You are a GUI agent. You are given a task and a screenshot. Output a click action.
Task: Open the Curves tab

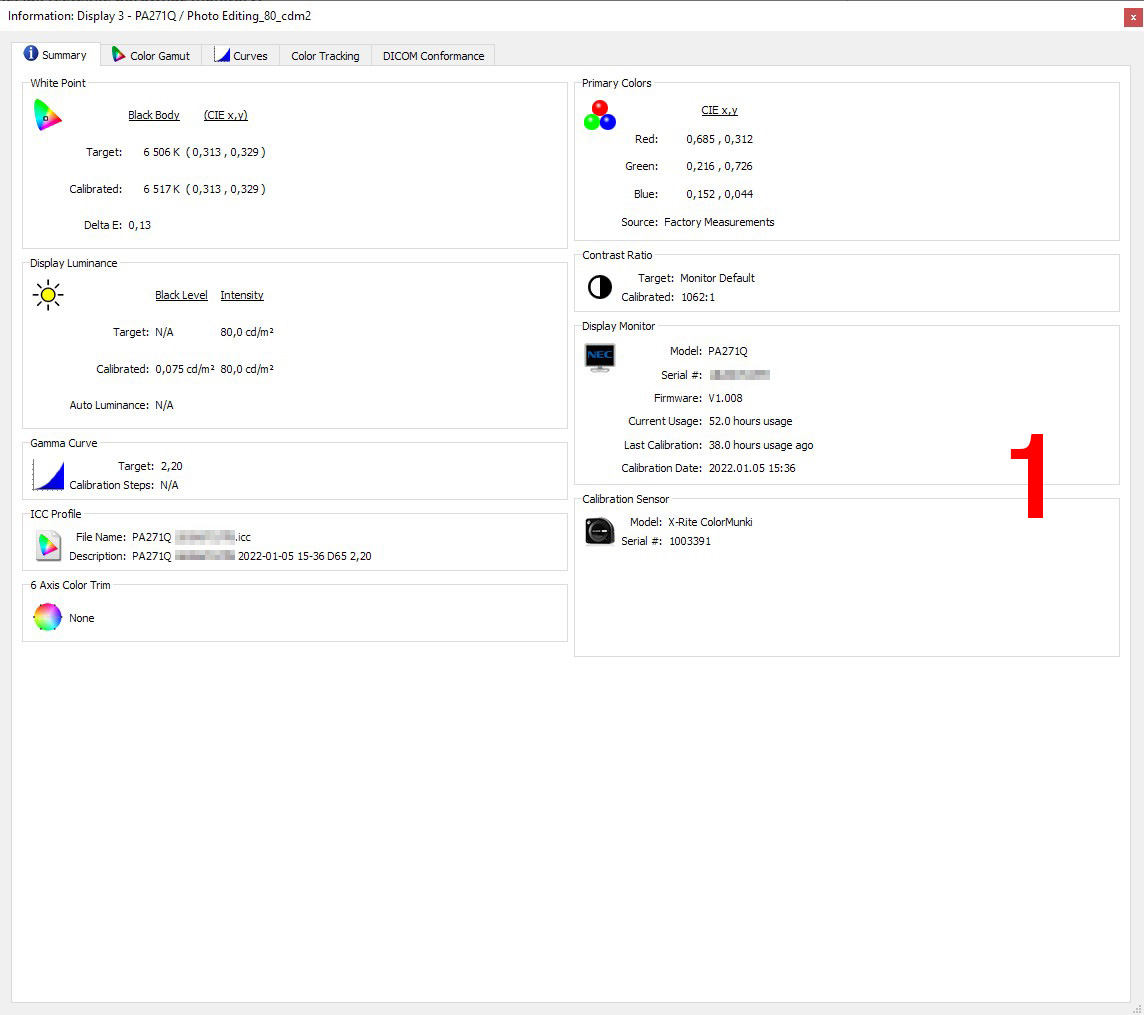point(241,56)
